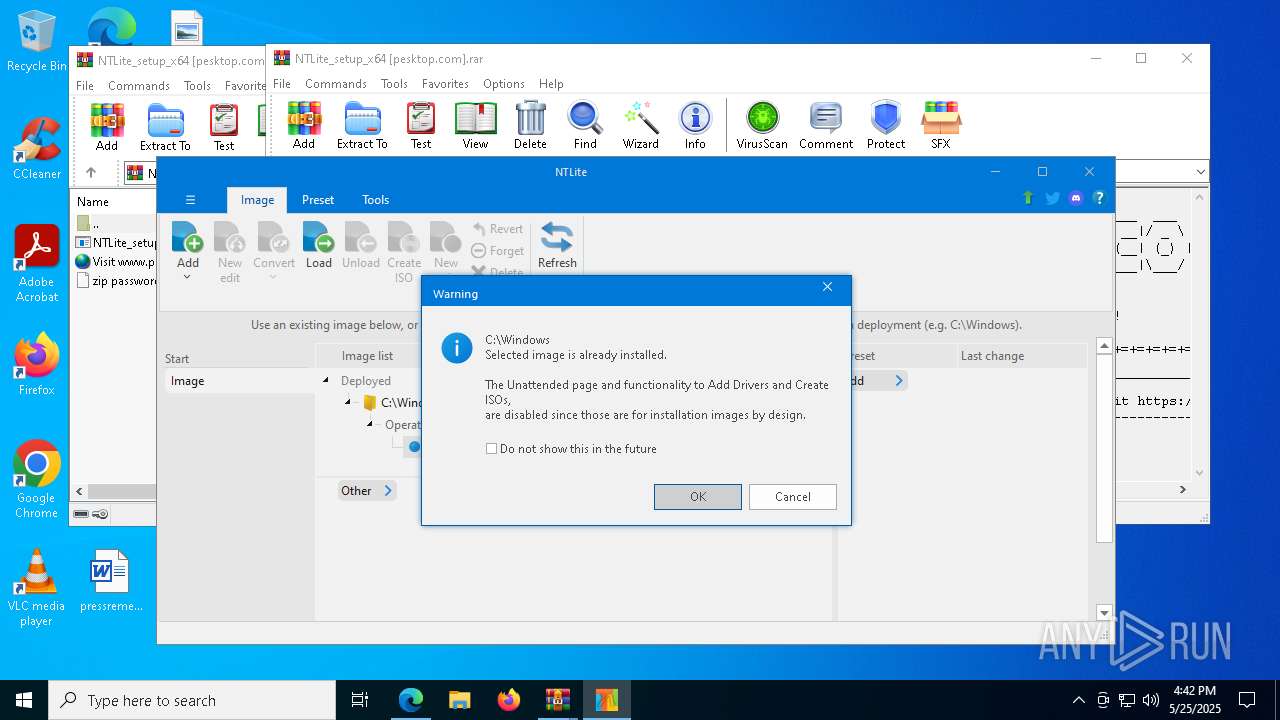This screenshot has width=1280, height=720.
Task: Click the Image list column header
Action: [367, 356]
